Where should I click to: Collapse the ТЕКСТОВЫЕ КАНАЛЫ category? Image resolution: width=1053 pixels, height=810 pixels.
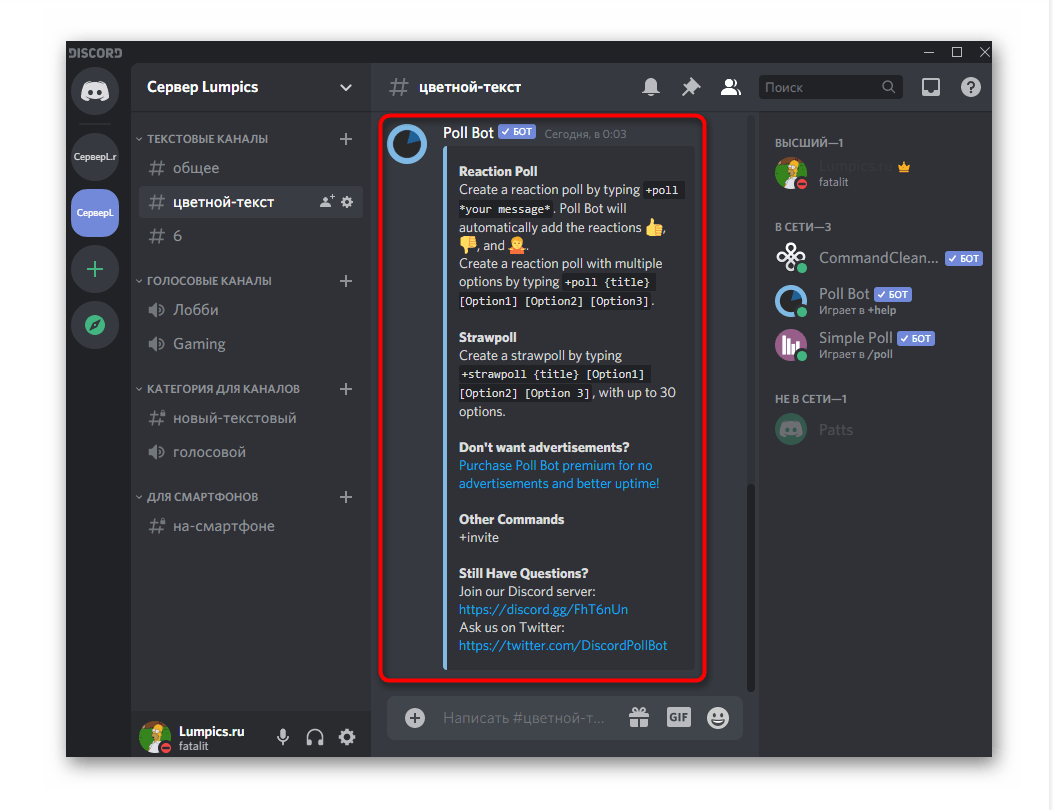click(207, 139)
